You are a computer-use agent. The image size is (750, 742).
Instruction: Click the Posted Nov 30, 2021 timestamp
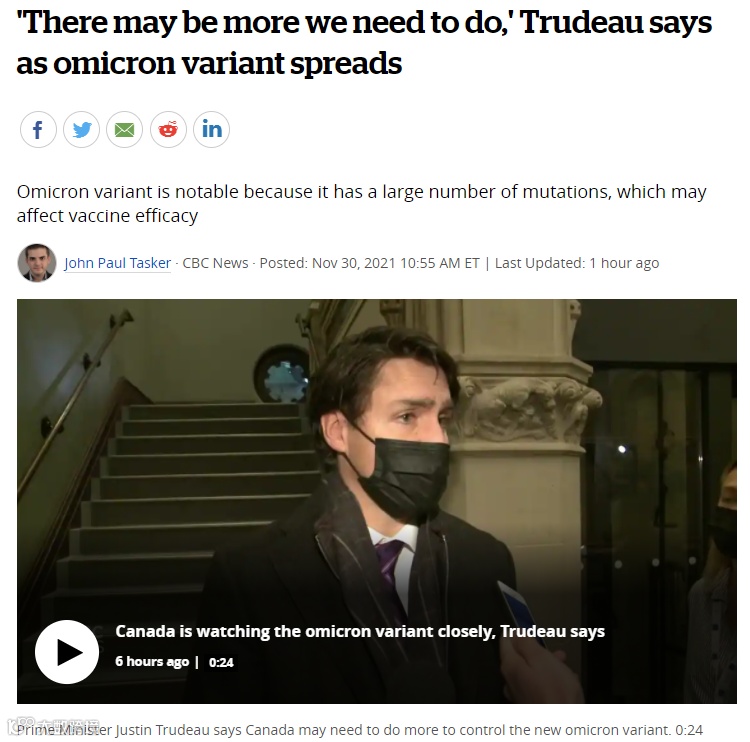point(369,263)
